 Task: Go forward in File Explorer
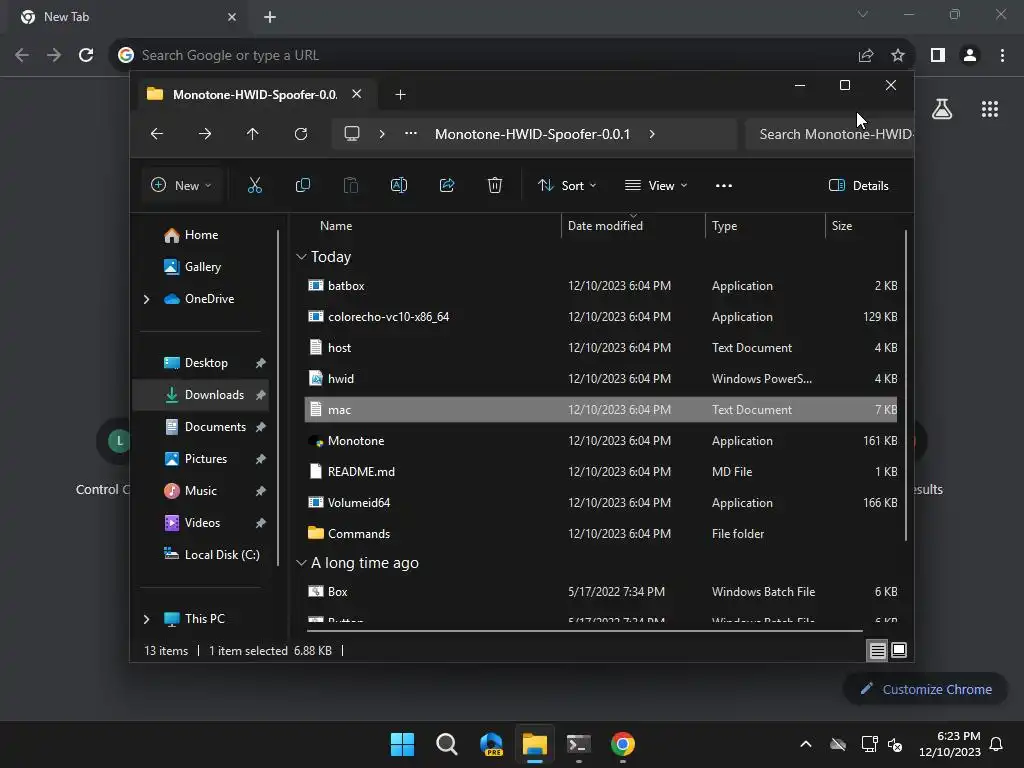coord(205,134)
